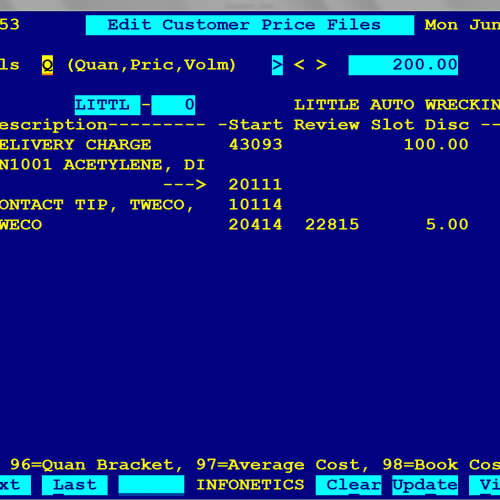This screenshot has height=500, width=500.
Task: Select discount value 5.00
Action: pos(447,225)
